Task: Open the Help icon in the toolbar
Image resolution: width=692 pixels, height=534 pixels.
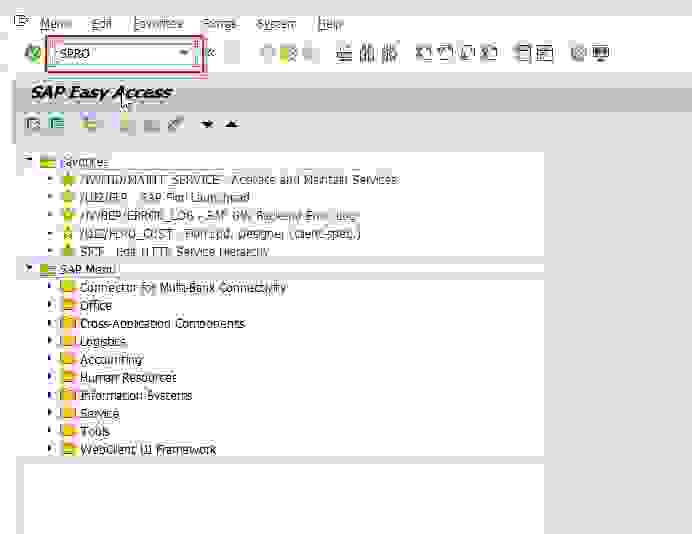Action: (x=578, y=53)
